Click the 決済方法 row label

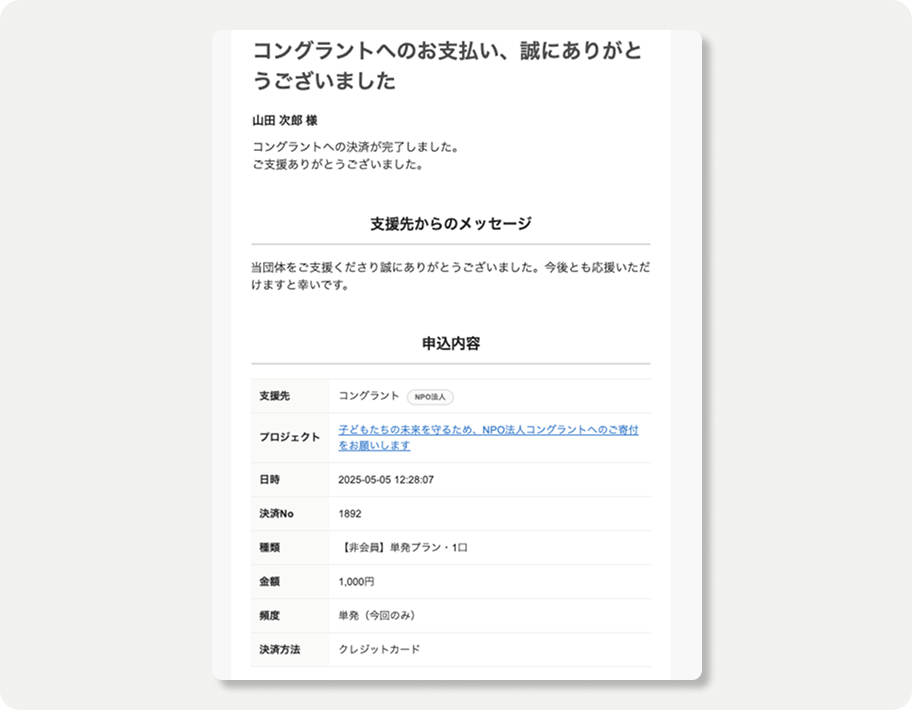(x=279, y=649)
